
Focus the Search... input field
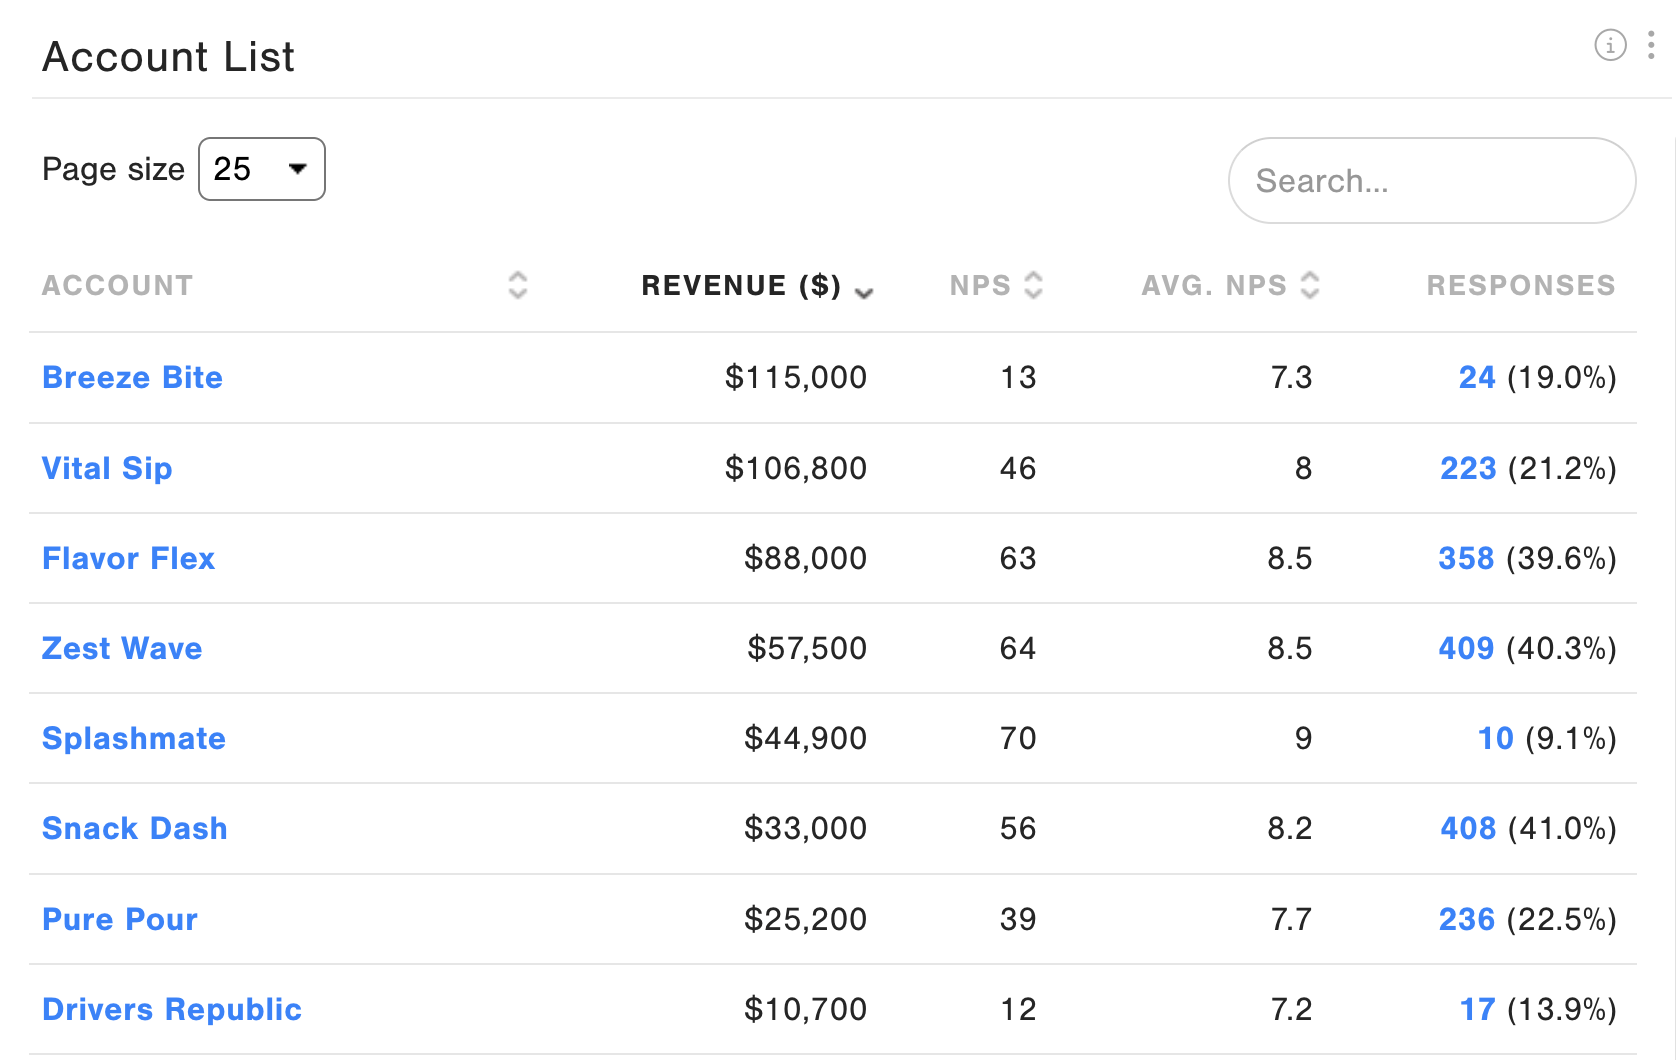pos(1432,181)
